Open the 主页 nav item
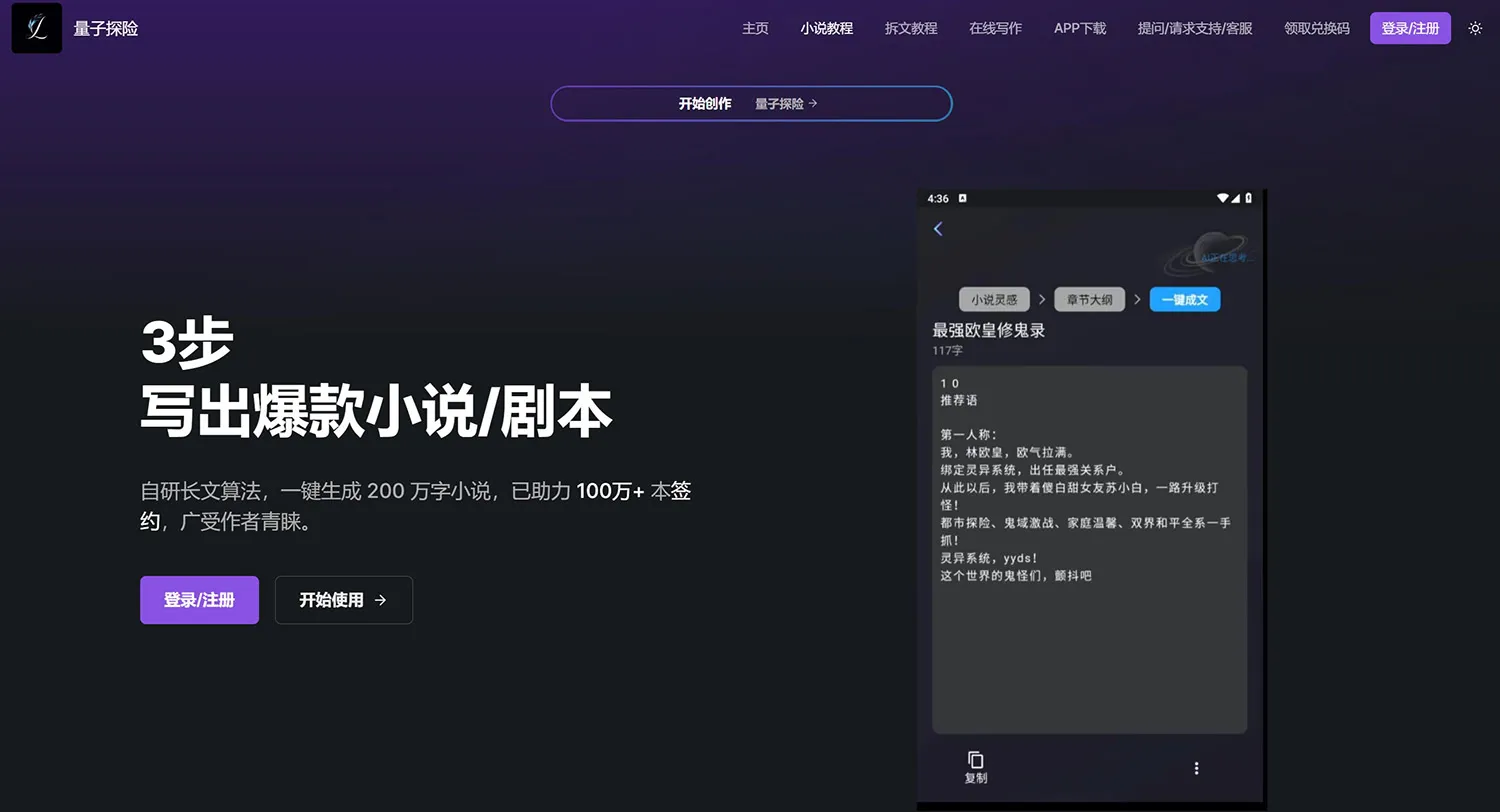The height and width of the screenshot is (812, 1500). coord(755,28)
